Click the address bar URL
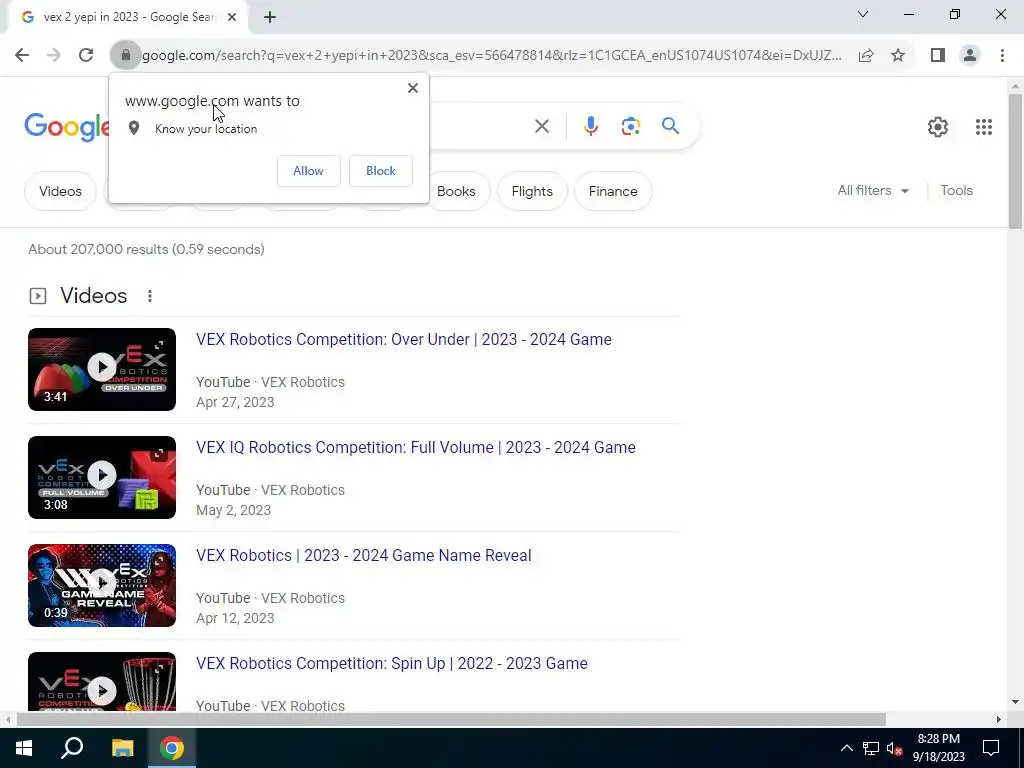Viewport: 1024px width, 768px height. (x=492, y=56)
